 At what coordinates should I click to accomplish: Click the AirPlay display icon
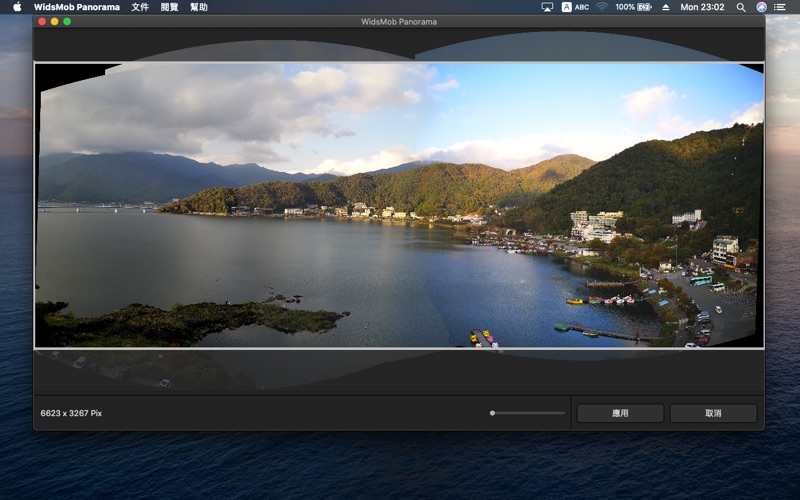[x=547, y=7]
